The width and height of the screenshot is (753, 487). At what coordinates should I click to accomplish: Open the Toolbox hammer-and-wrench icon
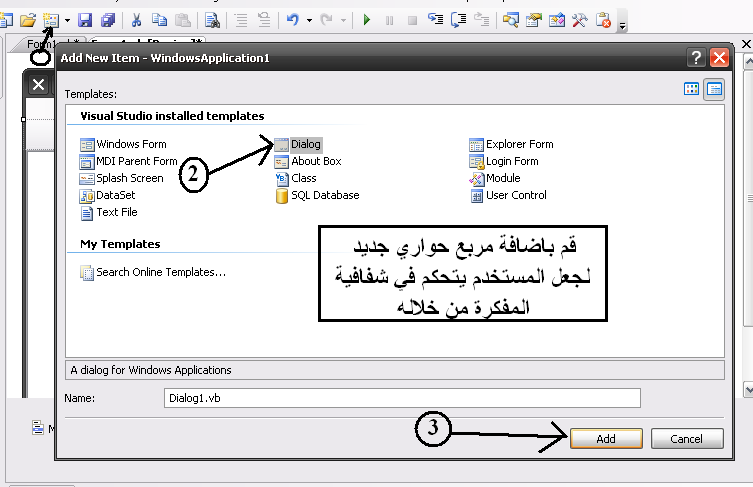tap(579, 20)
